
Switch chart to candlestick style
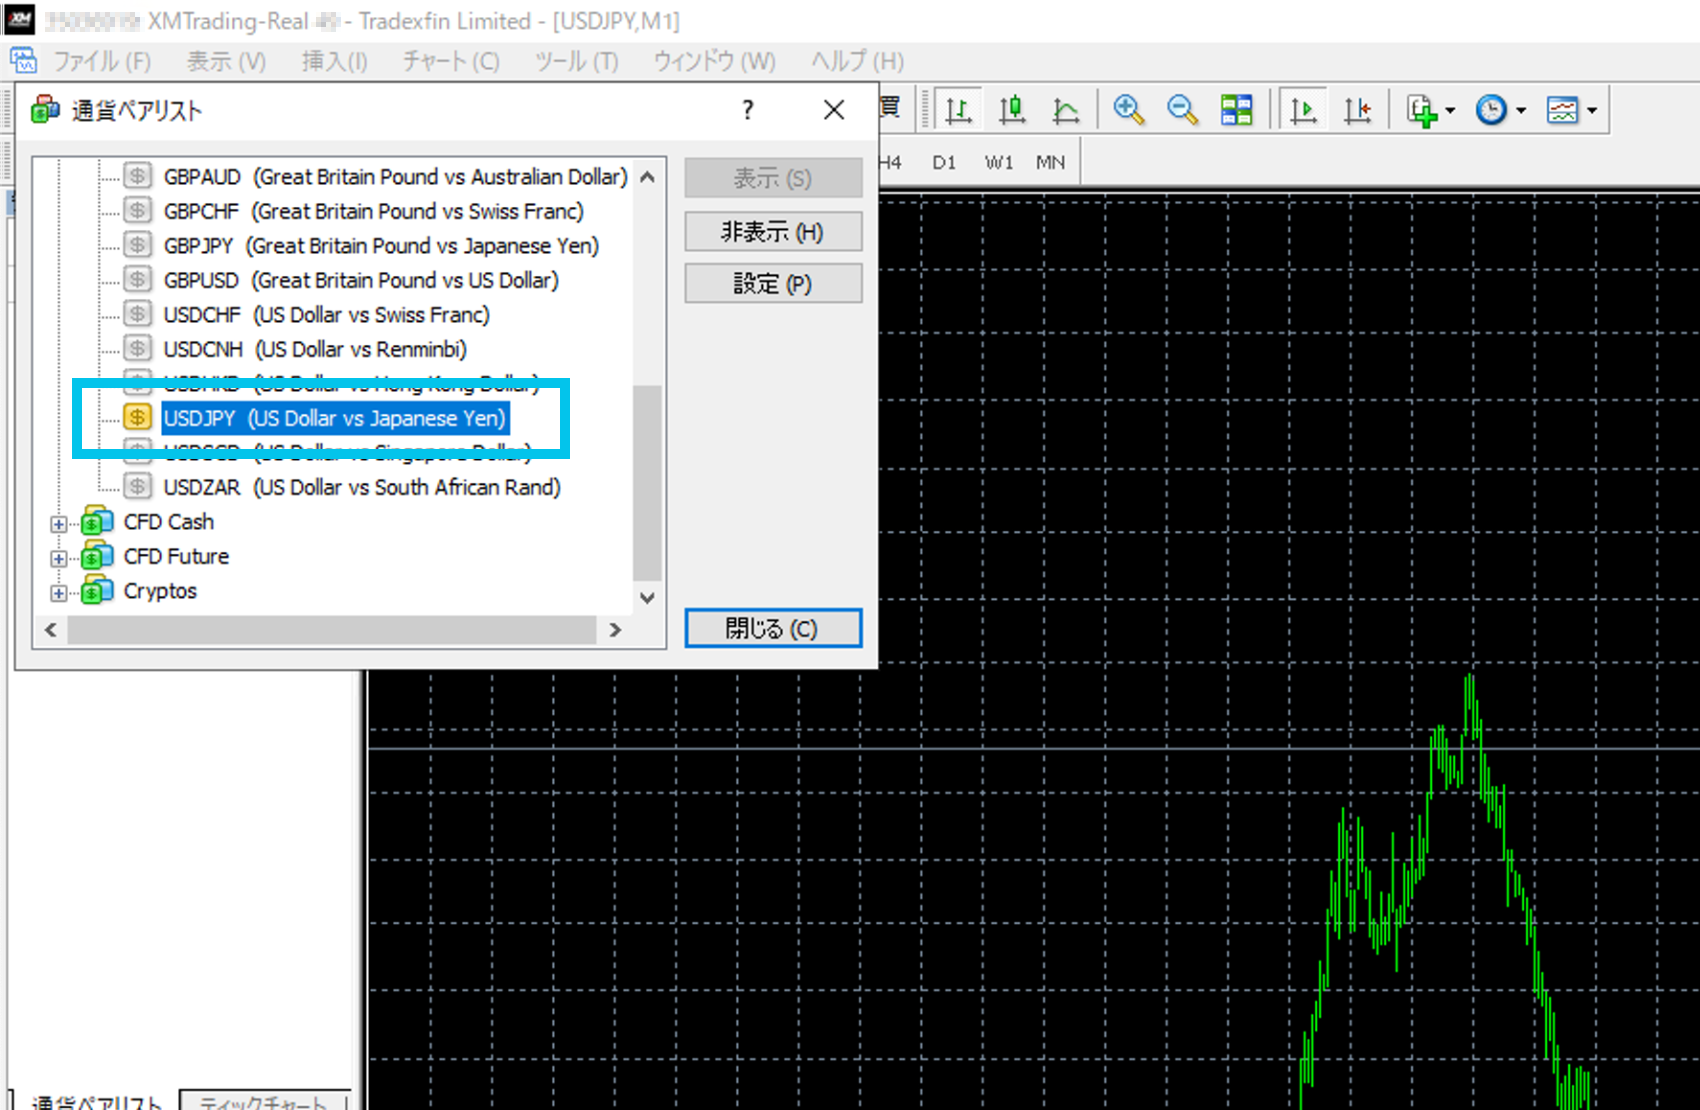click(1012, 110)
